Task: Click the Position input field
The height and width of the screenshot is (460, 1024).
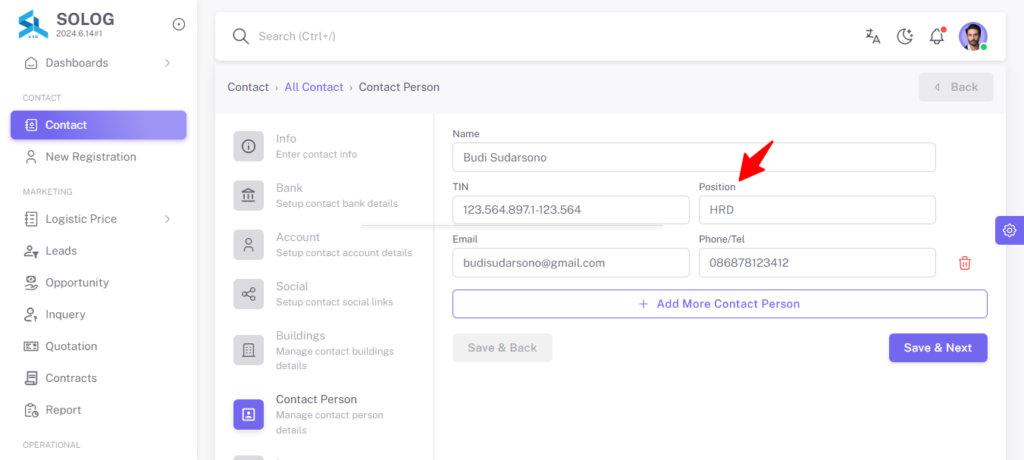Action: click(817, 210)
